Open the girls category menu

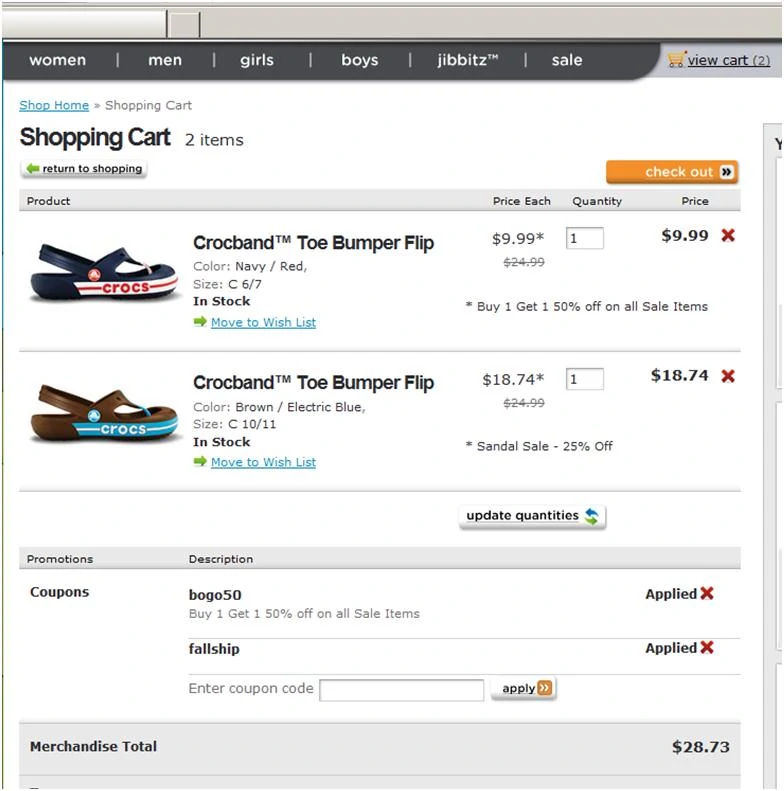(257, 60)
